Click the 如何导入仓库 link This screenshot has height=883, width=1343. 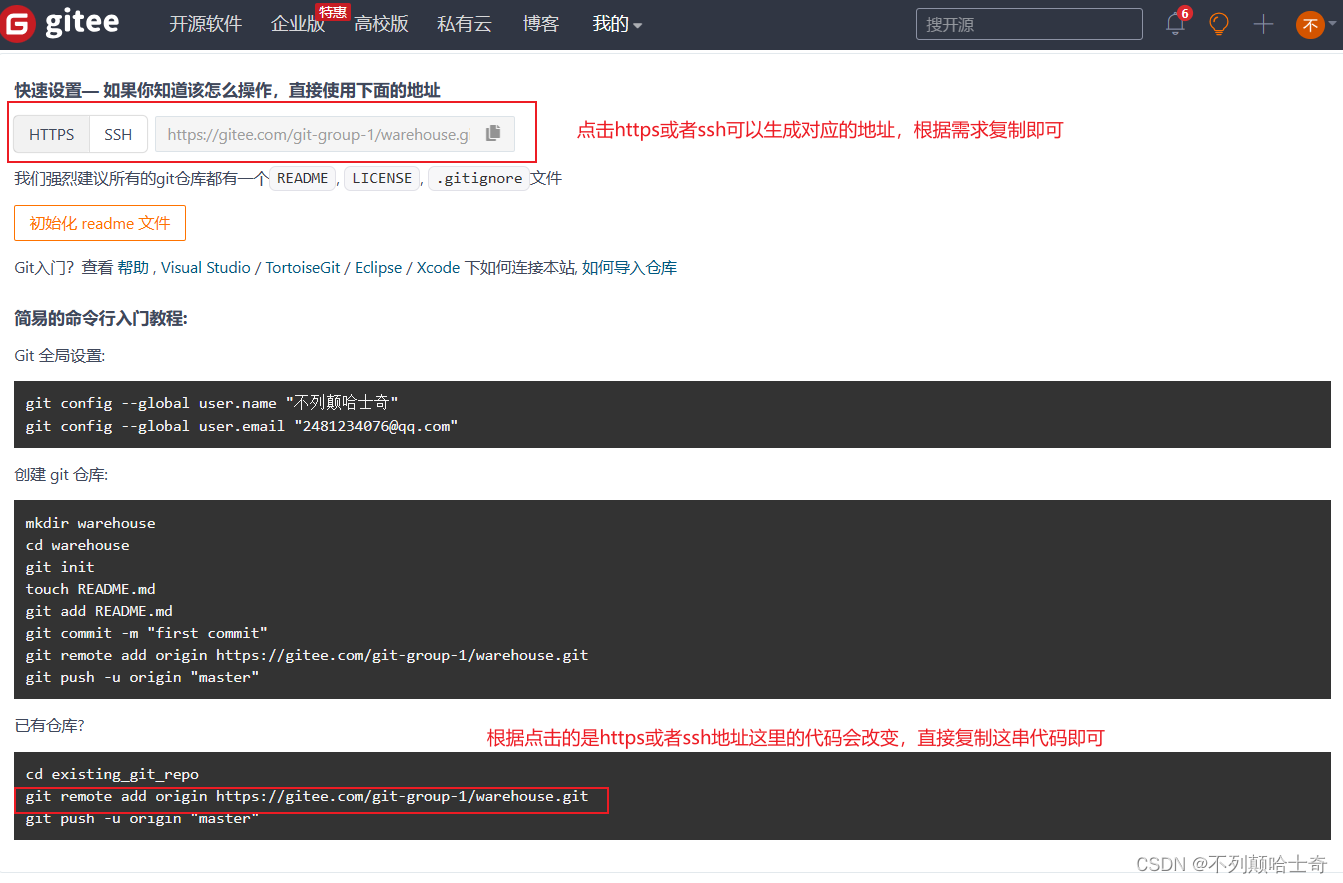coord(629,268)
